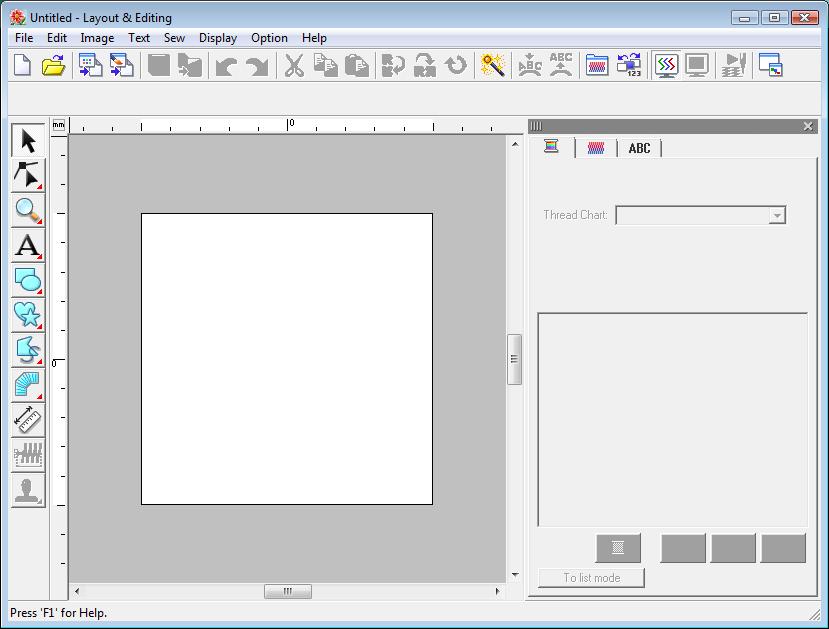Click the horizontal scrollbar thumb
This screenshot has height=629, width=829.
pos(288,591)
